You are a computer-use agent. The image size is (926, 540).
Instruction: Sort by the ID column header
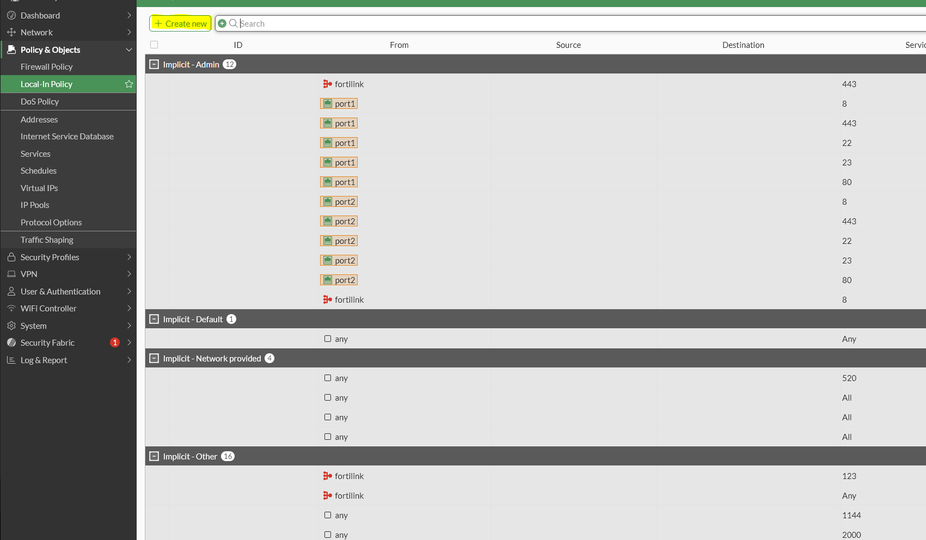tap(238, 45)
